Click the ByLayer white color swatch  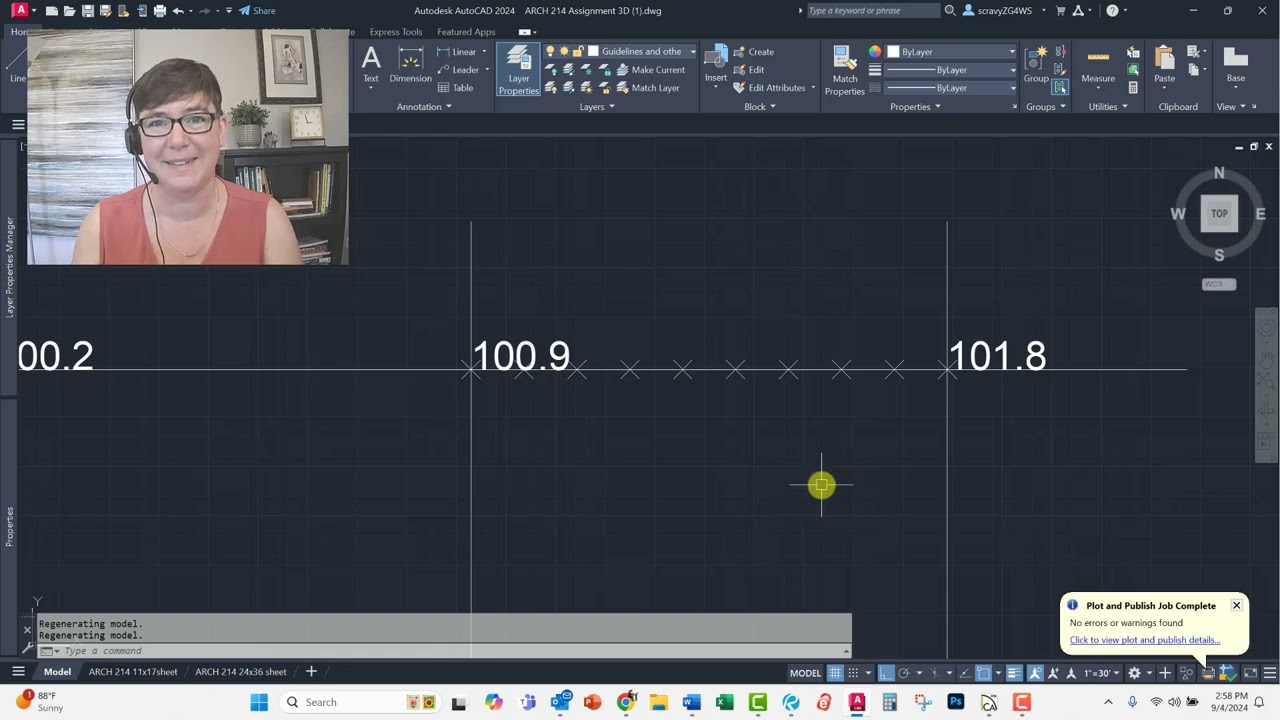pos(893,52)
